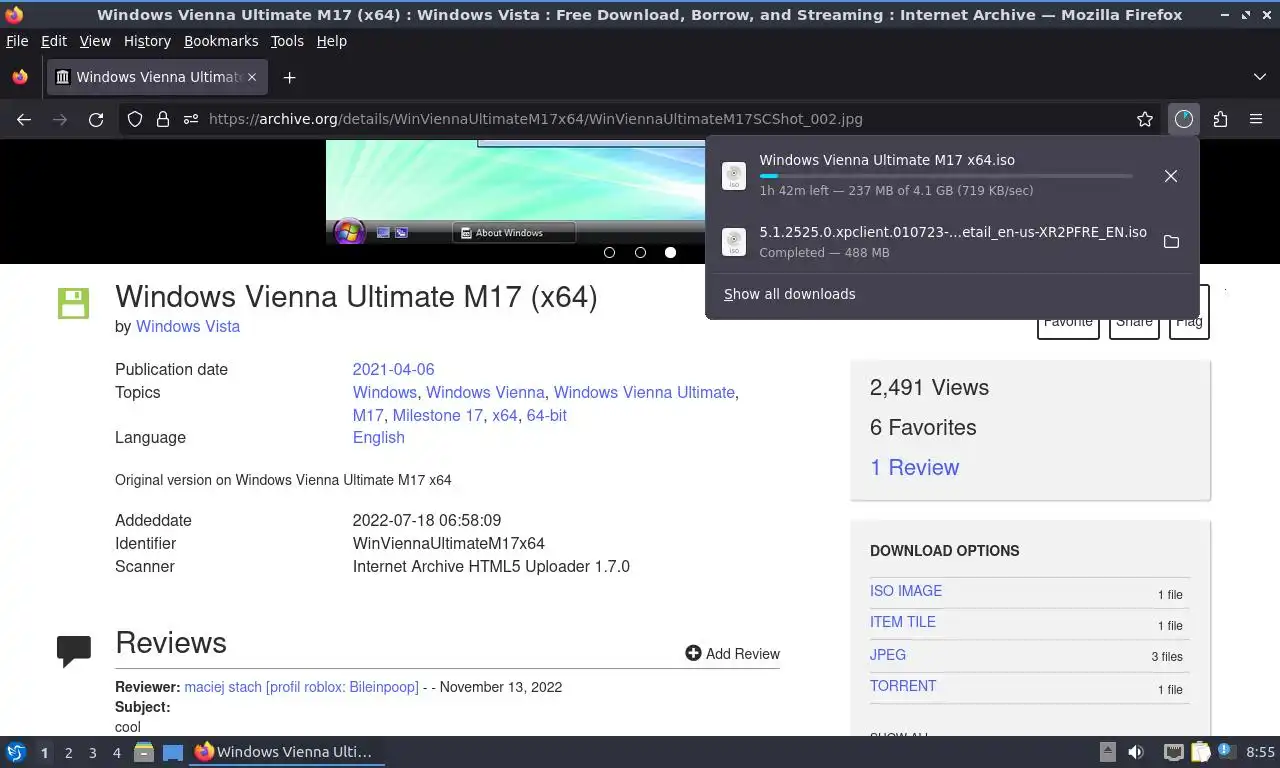Open the Help menu

(x=332, y=41)
